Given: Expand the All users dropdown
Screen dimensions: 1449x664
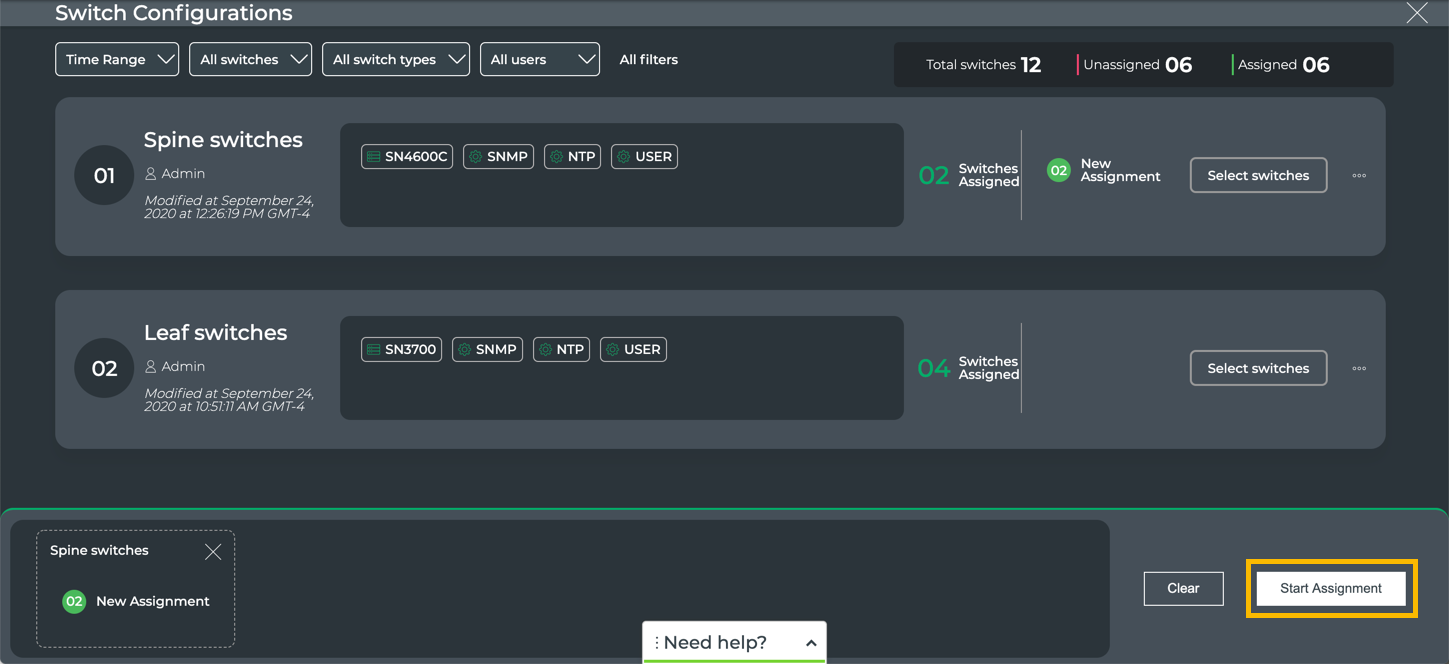Looking at the screenshot, I should point(540,60).
